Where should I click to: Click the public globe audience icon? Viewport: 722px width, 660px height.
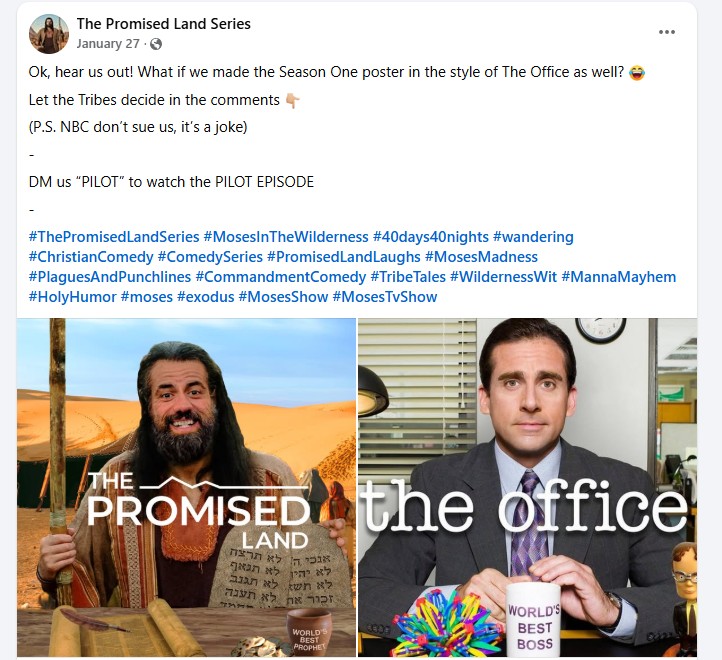point(156,44)
